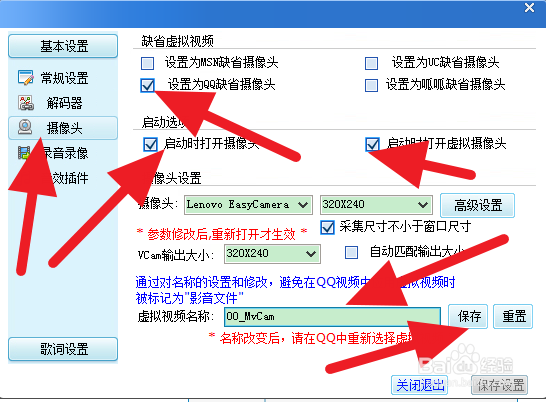Screen dimensions: 546x402
Task: Toggle 启动时打开虚拟摄像头 checkbox
Action: [x=372, y=144]
